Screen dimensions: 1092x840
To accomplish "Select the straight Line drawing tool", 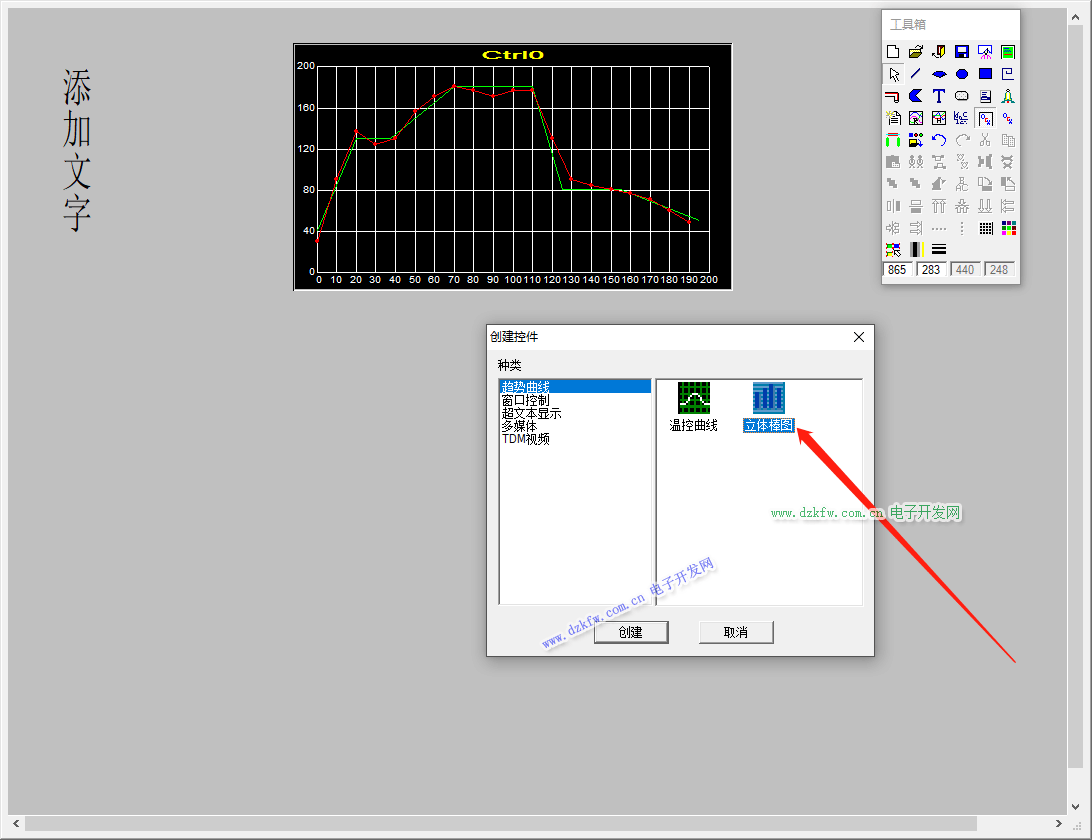I will pyautogui.click(x=916, y=74).
